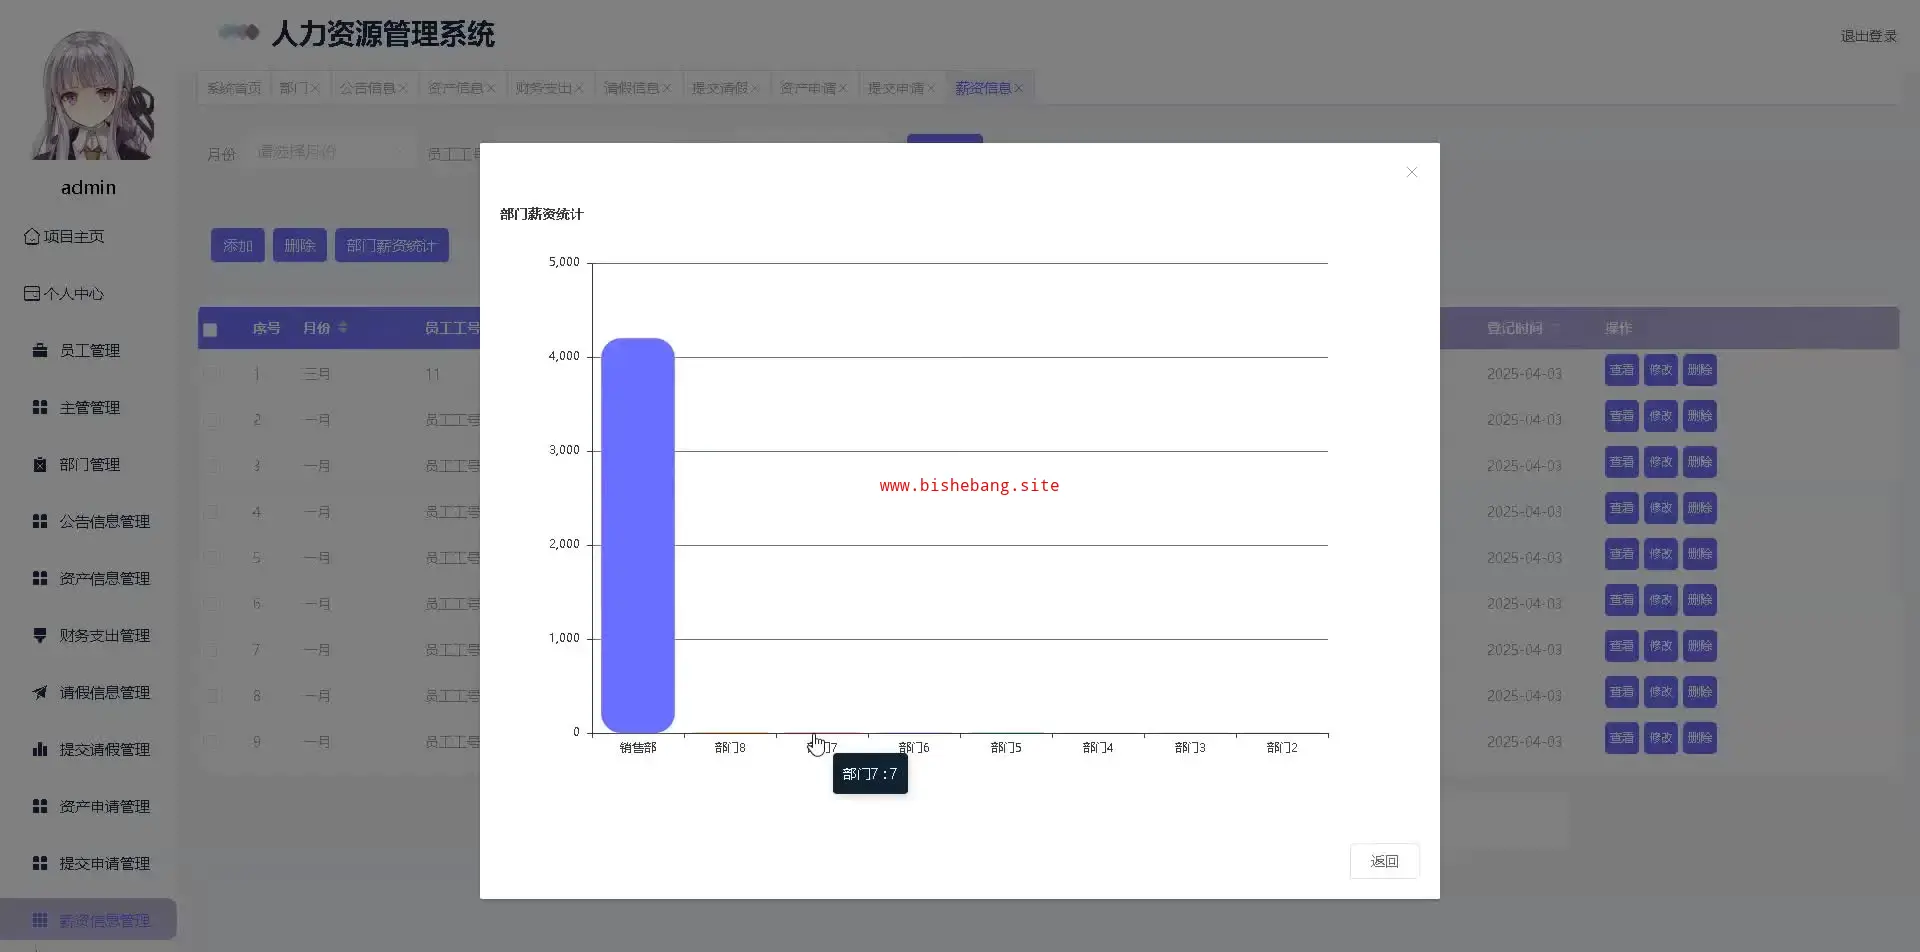Click the 返回 button in the dialog
Screen dimensions: 1920x952
[x=1384, y=861]
